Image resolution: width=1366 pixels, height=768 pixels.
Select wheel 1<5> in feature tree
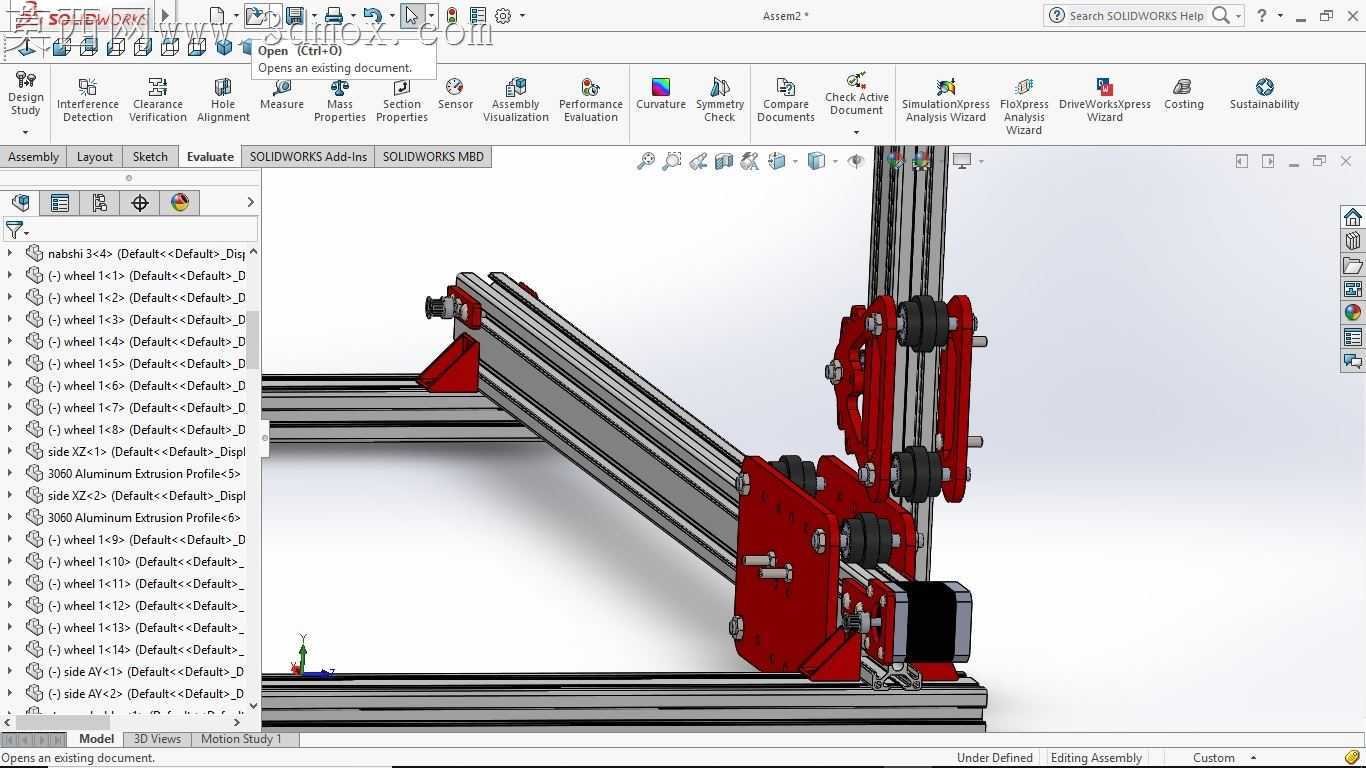point(146,363)
